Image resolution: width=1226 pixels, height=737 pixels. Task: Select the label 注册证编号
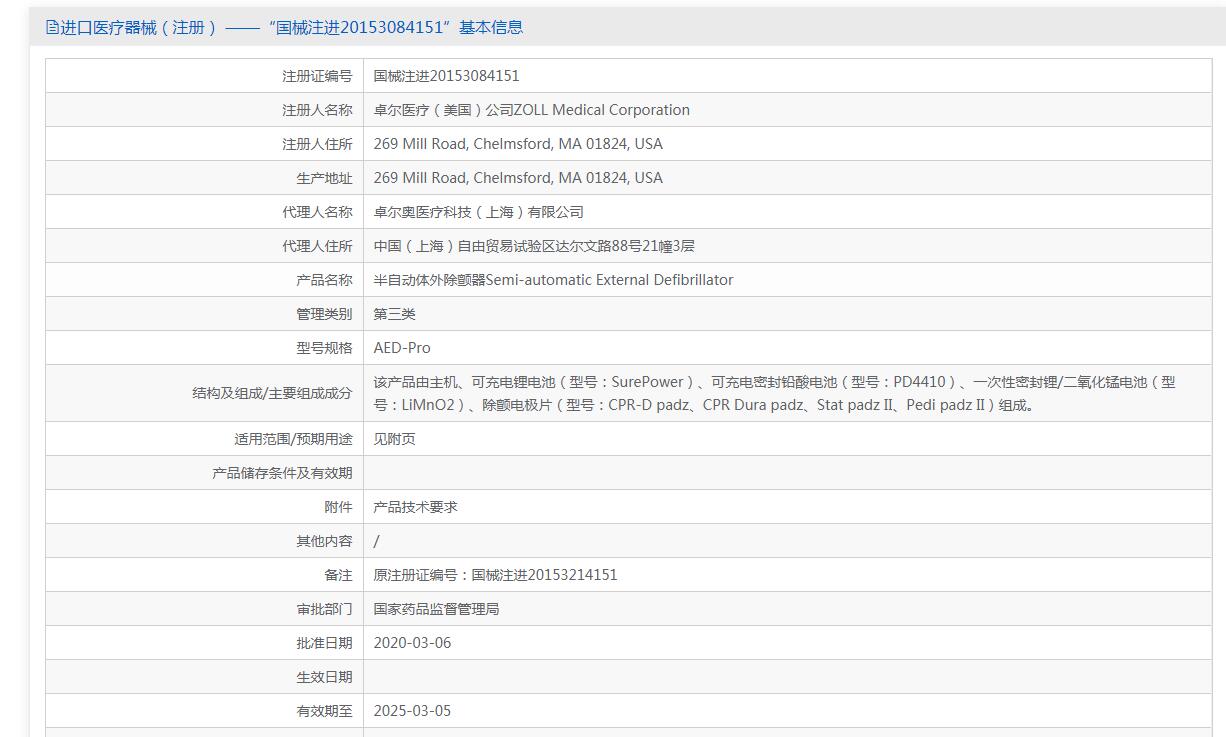click(317, 76)
